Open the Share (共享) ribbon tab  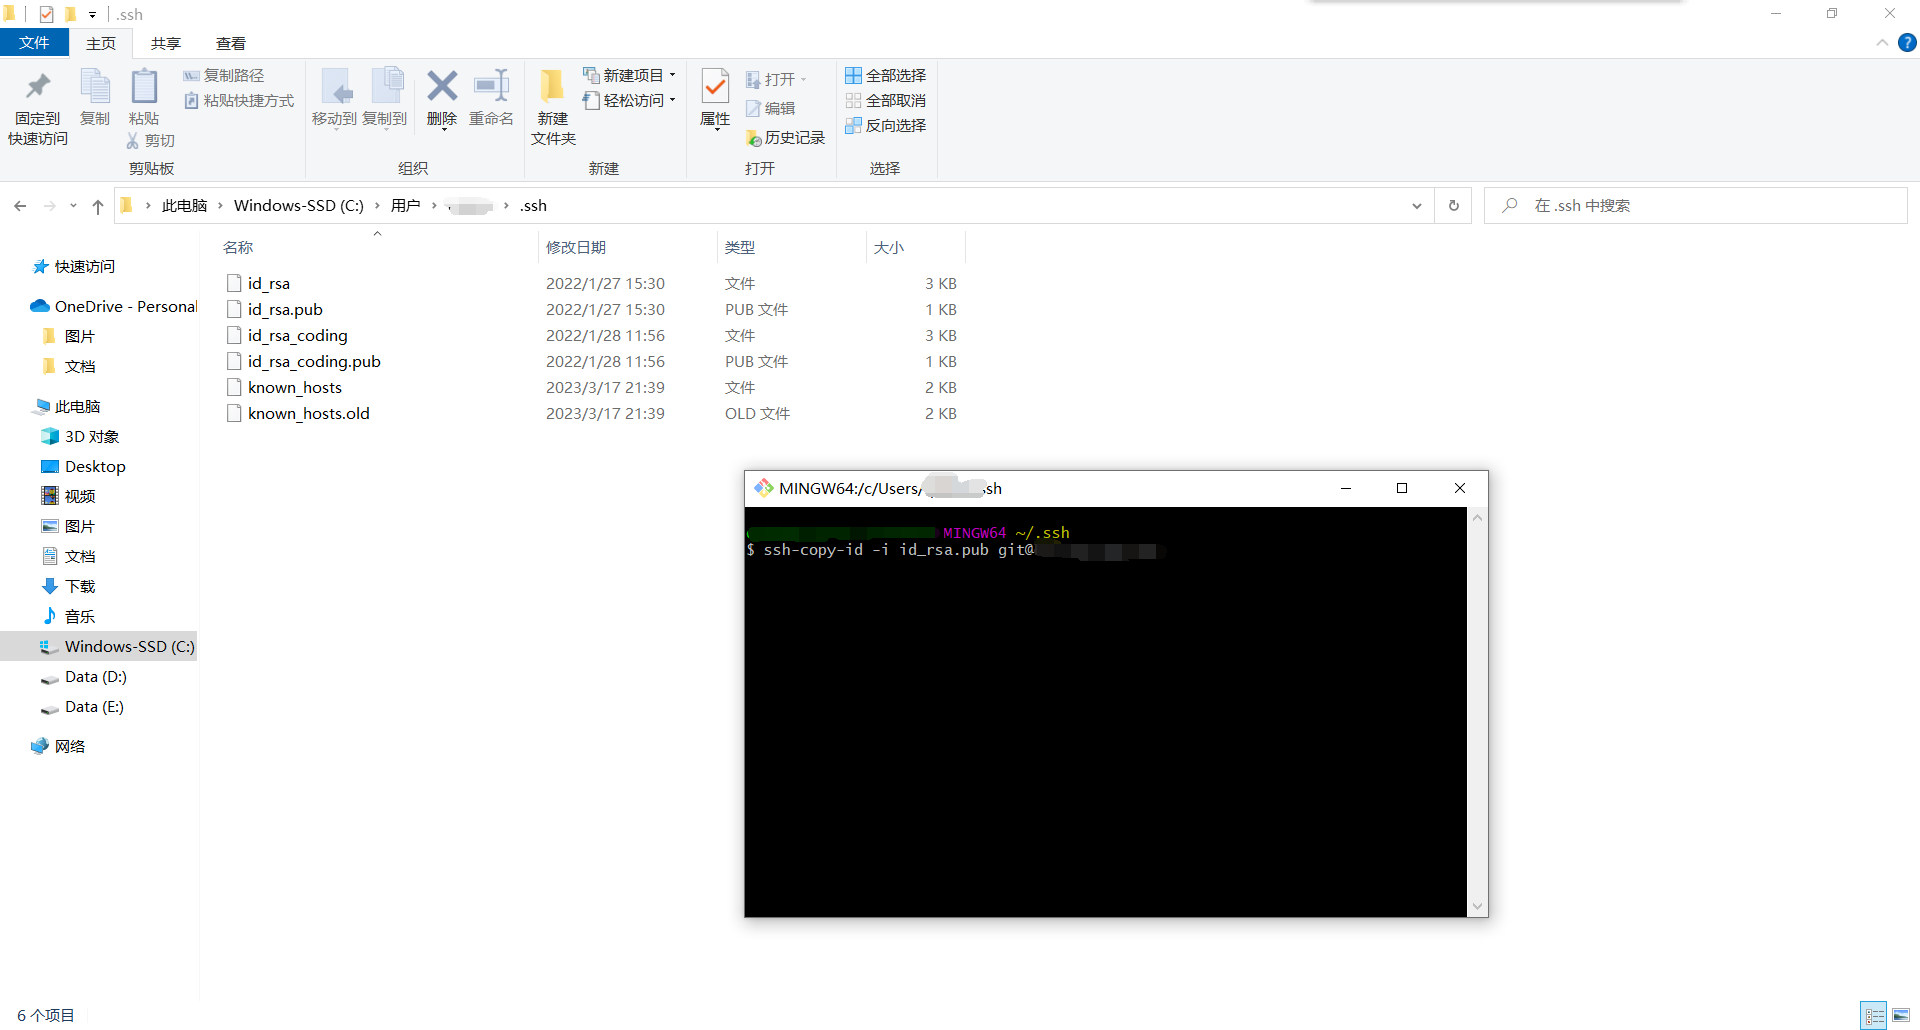[166, 43]
